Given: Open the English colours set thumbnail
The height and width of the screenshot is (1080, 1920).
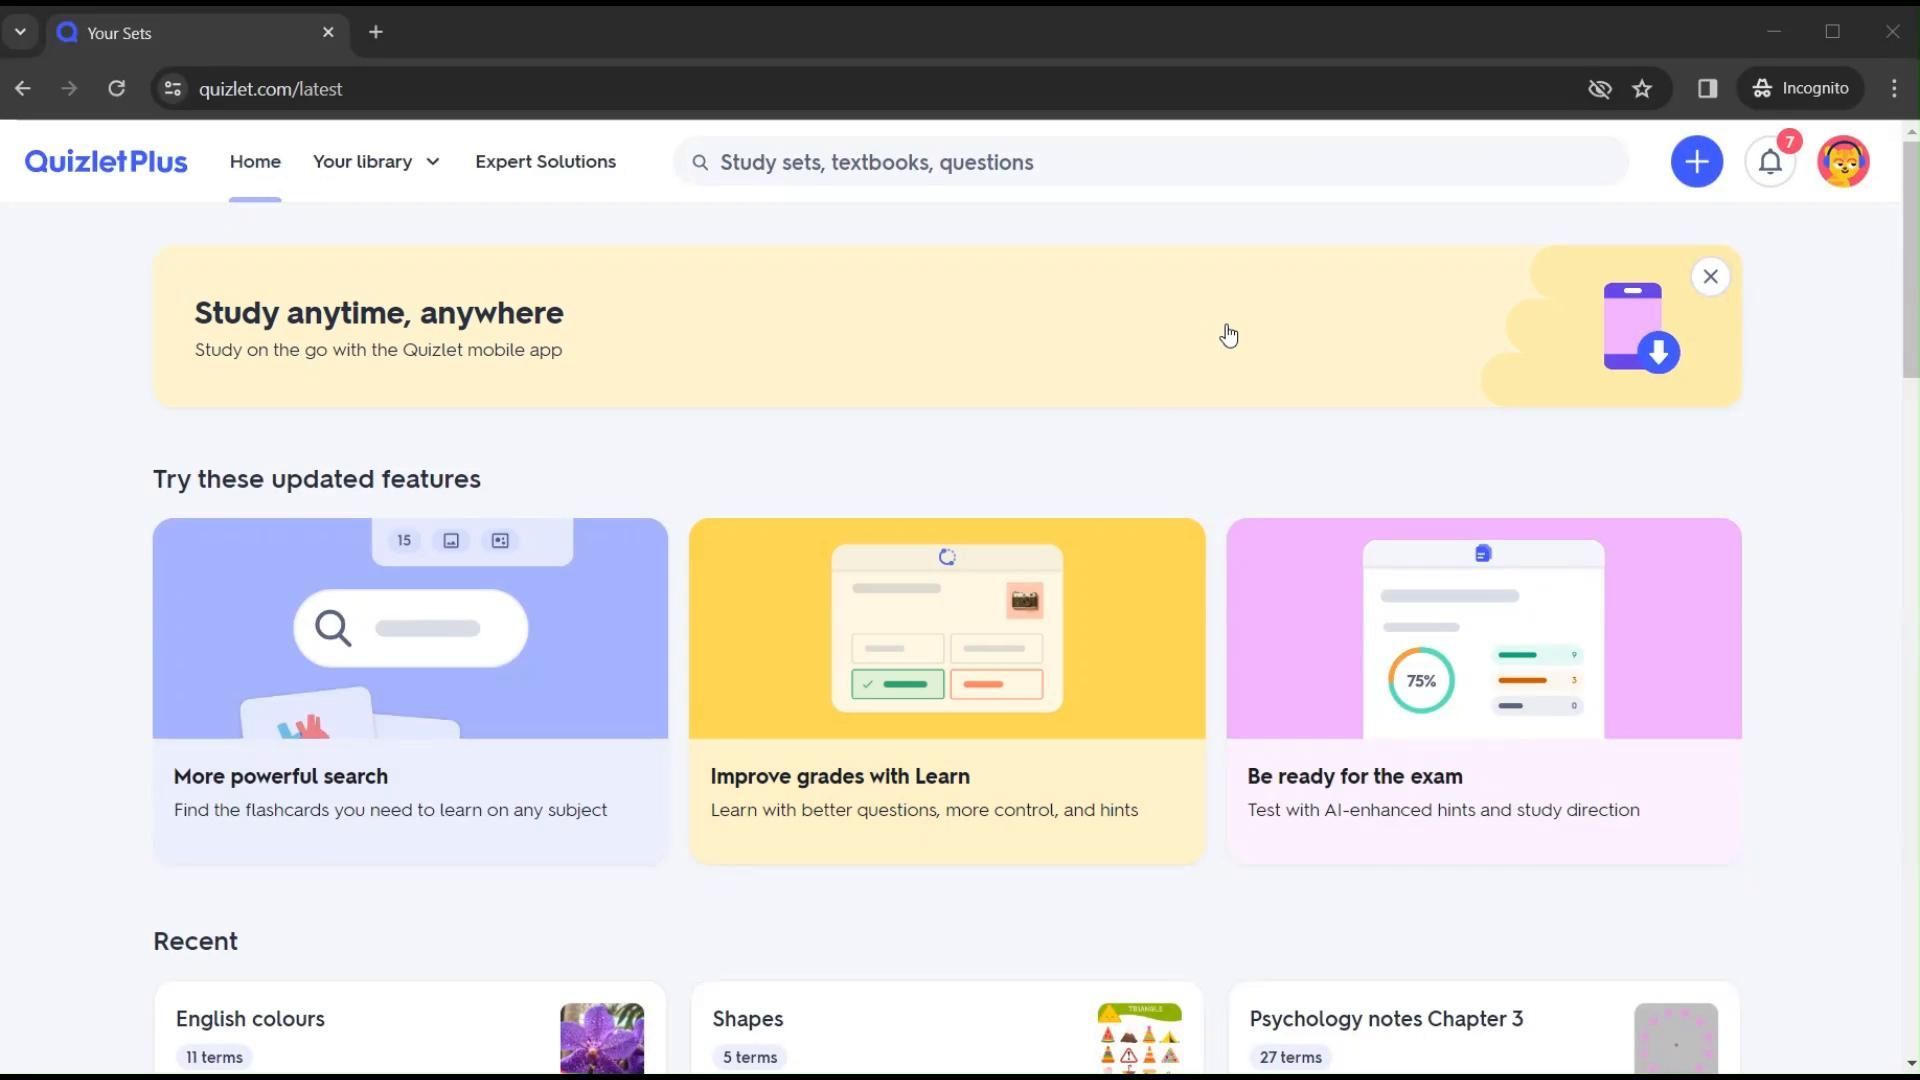Looking at the screenshot, I should tap(601, 1038).
